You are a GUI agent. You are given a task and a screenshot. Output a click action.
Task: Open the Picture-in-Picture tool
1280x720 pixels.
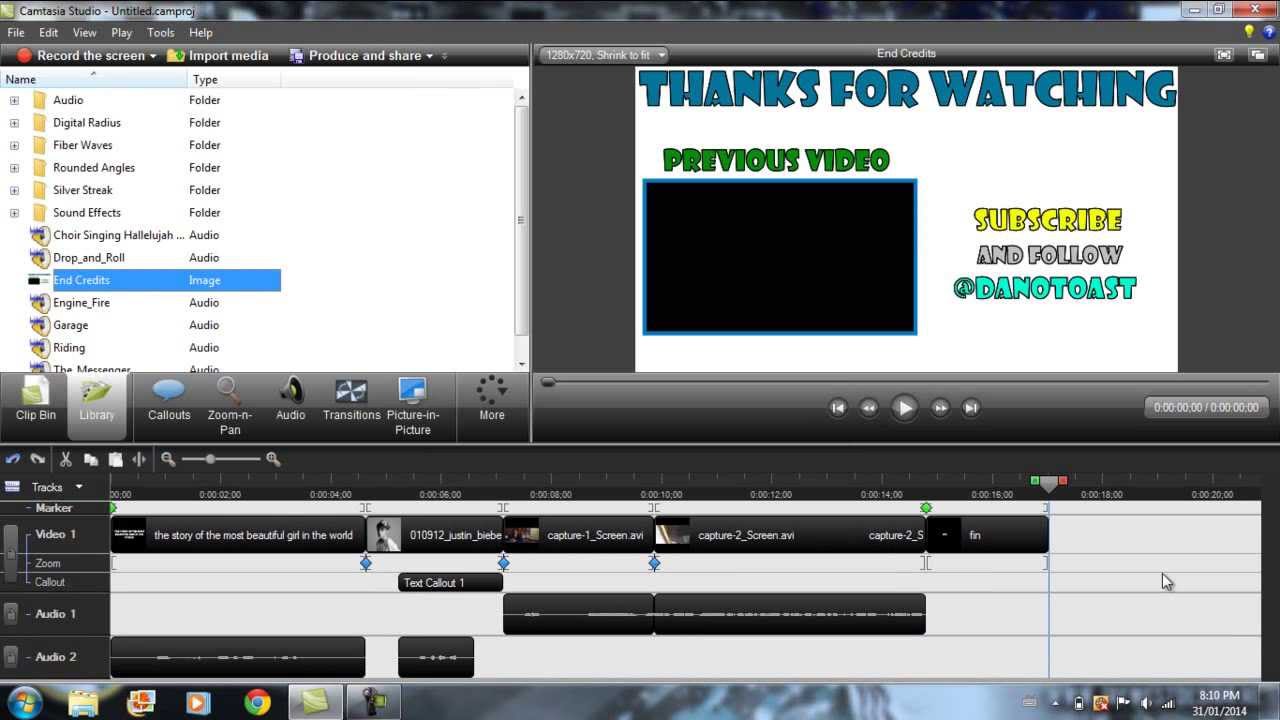point(412,406)
